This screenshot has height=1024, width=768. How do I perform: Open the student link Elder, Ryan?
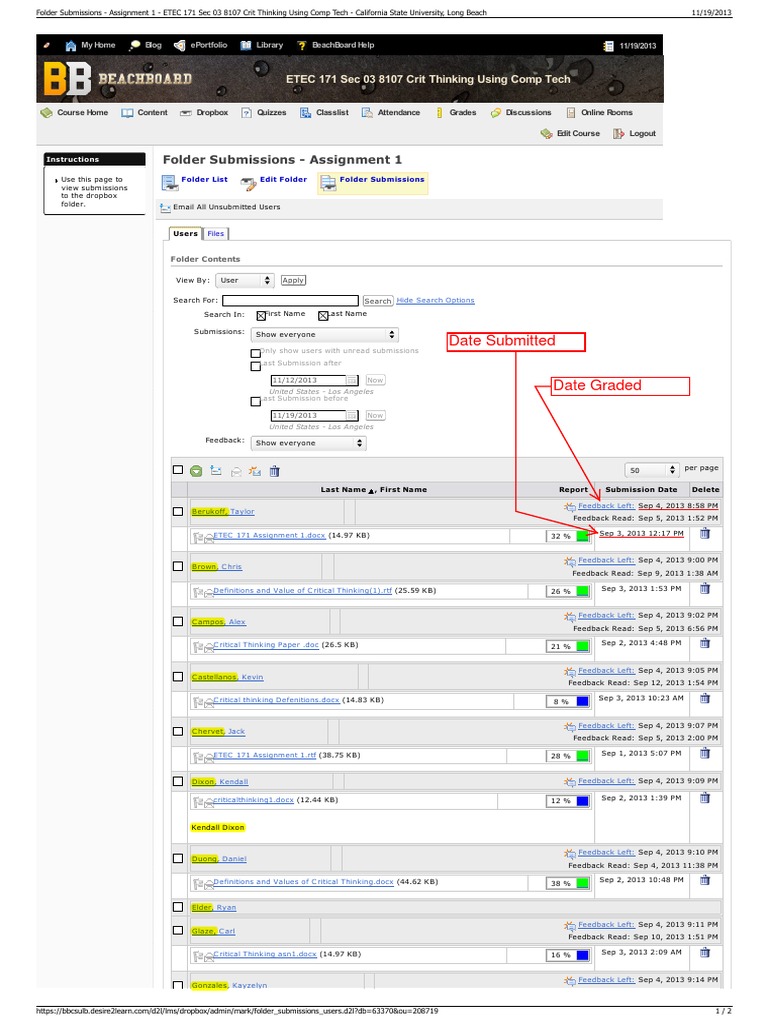[x=214, y=907]
